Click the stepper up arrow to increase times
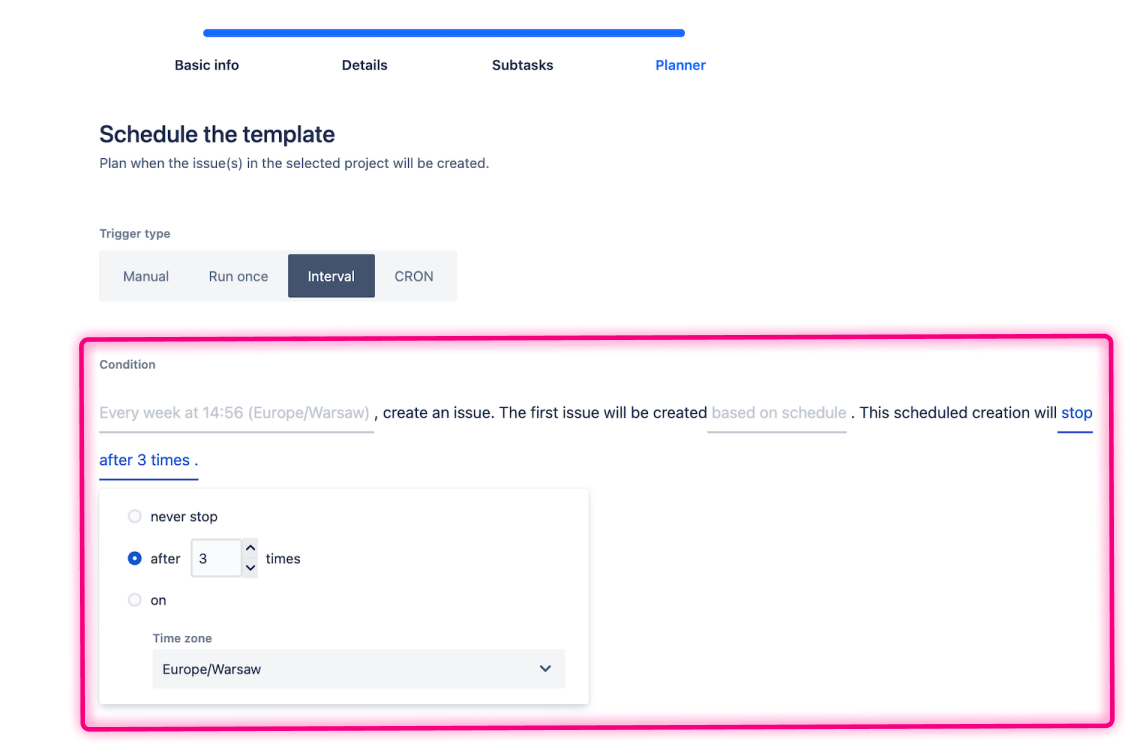The image size is (1129, 746). tap(249, 550)
